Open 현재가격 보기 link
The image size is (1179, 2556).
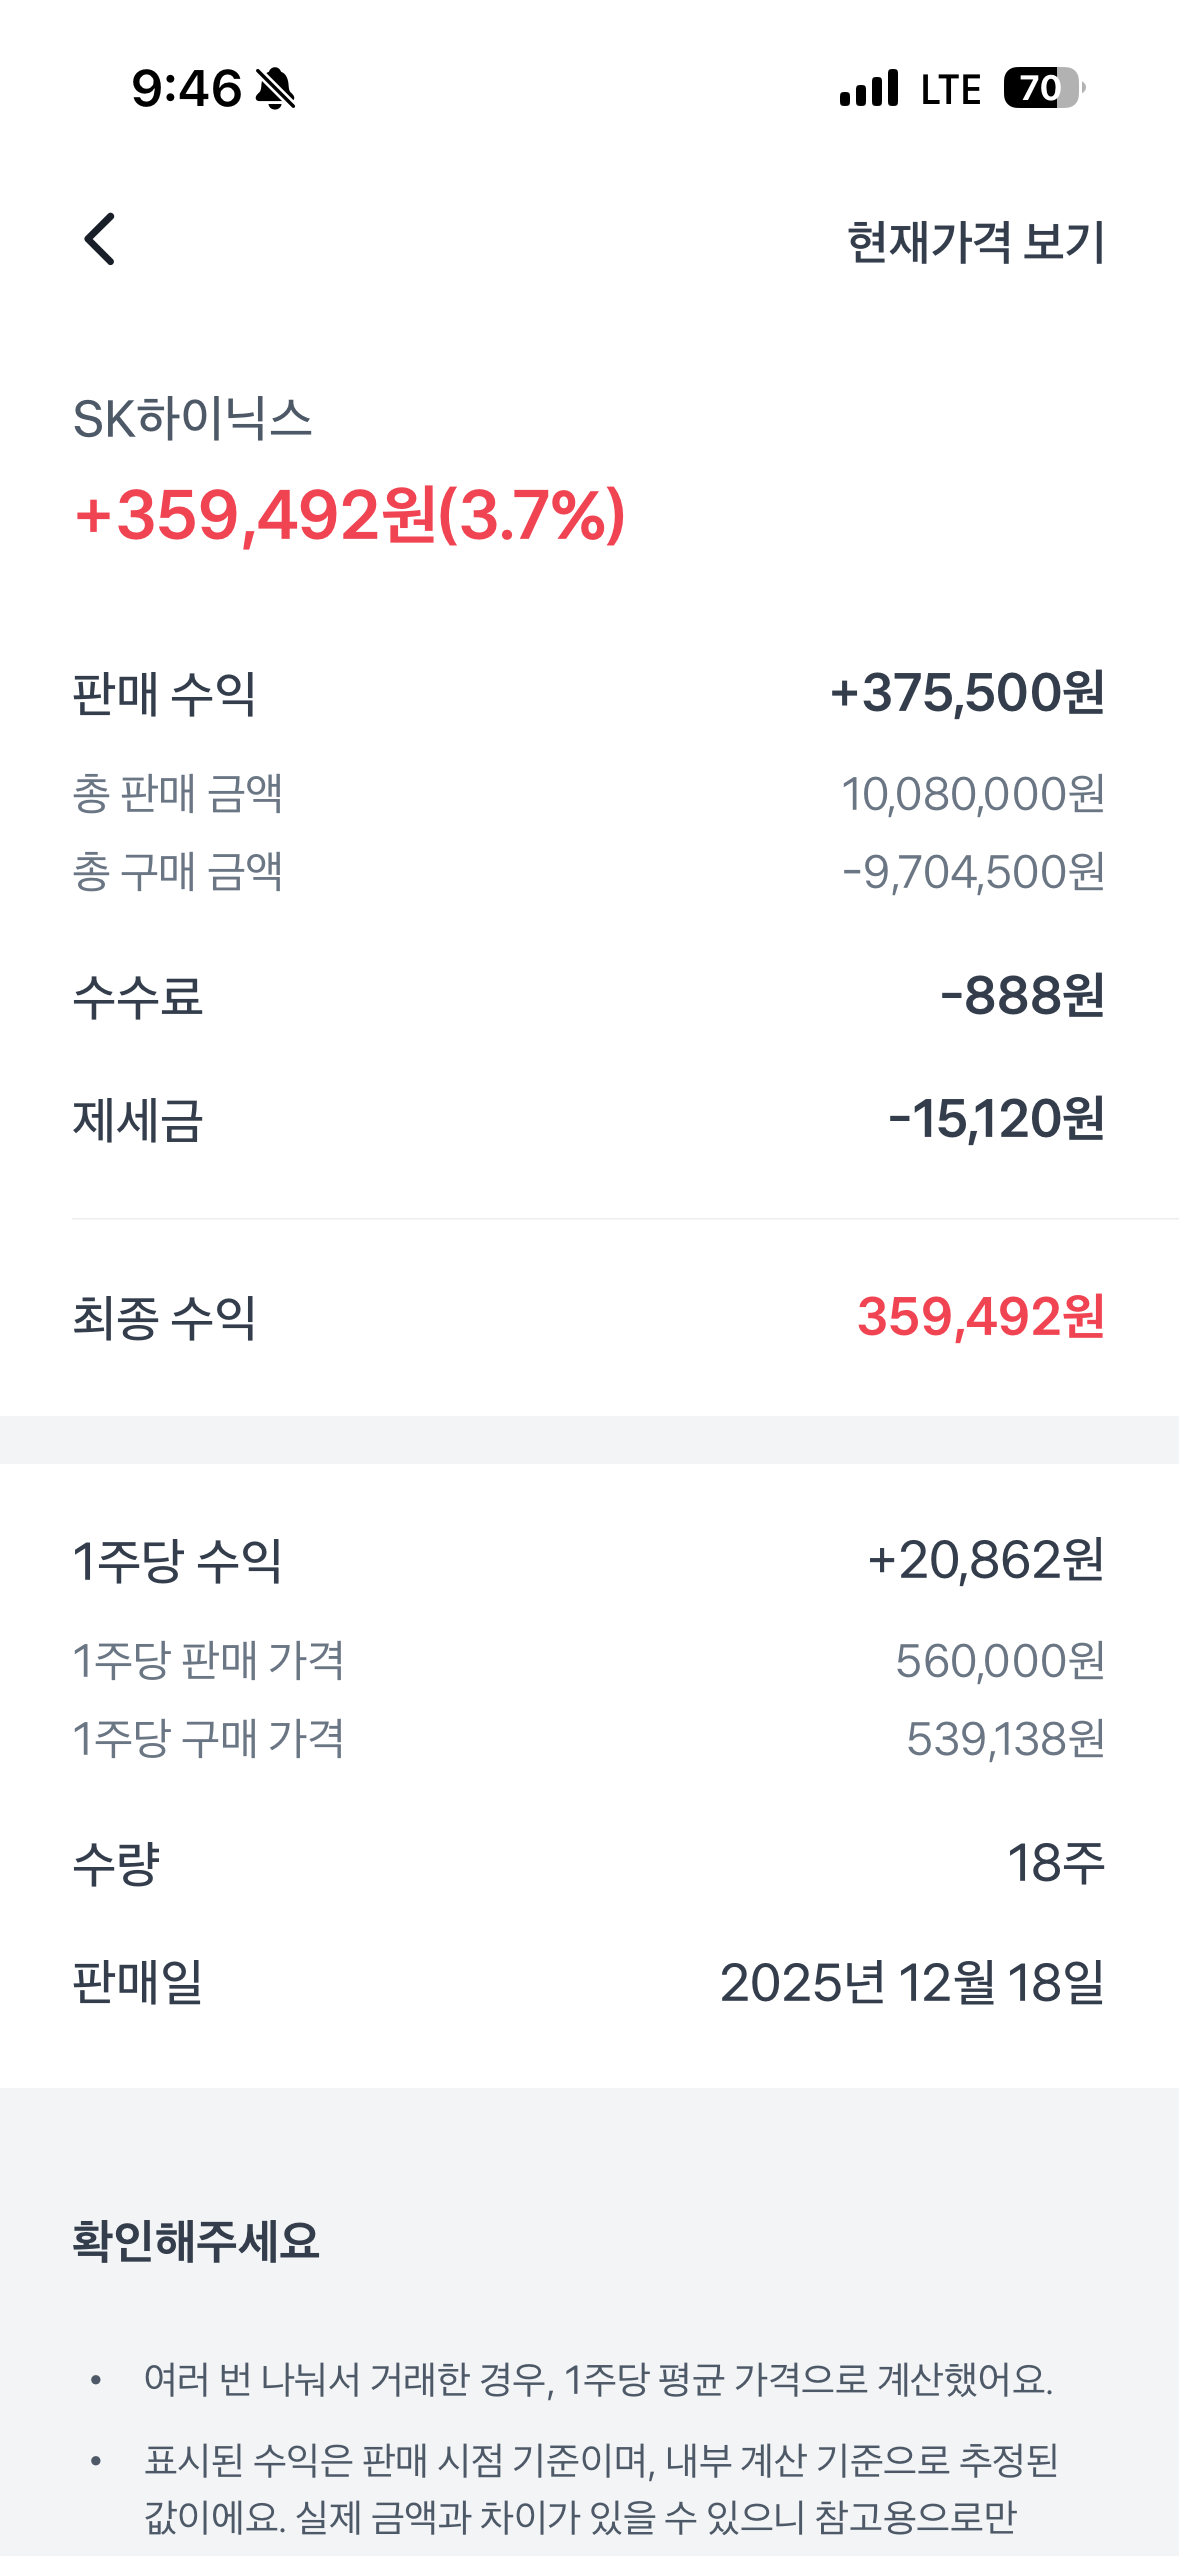coord(975,242)
